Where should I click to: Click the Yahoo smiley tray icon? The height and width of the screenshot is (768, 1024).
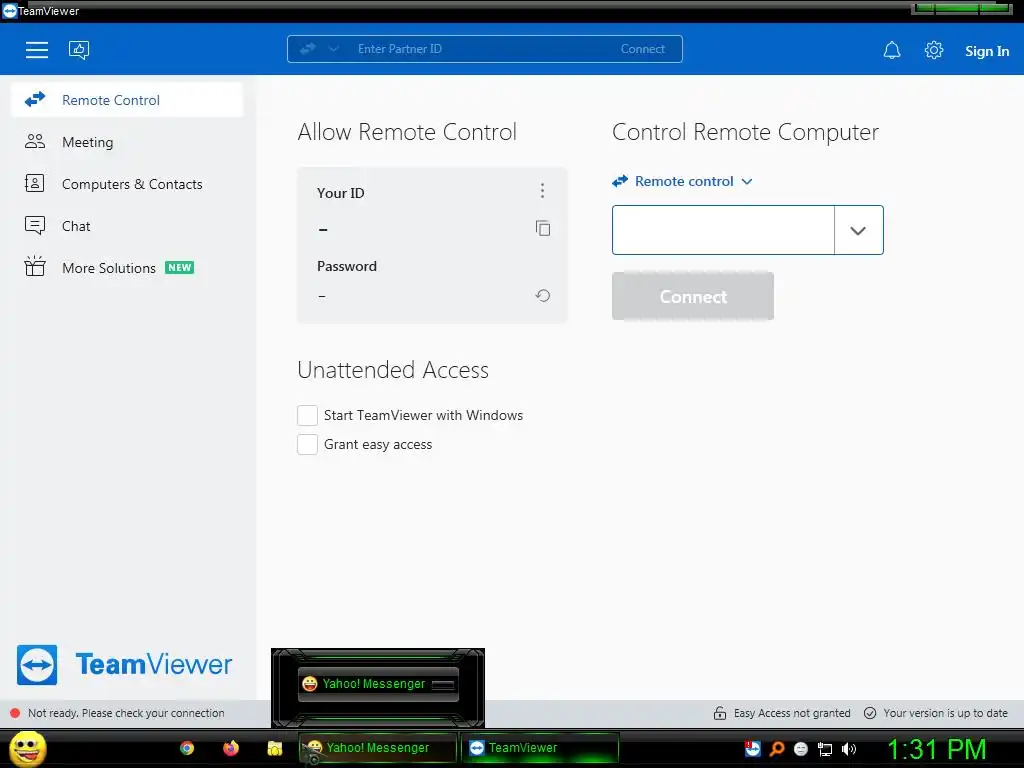click(801, 749)
